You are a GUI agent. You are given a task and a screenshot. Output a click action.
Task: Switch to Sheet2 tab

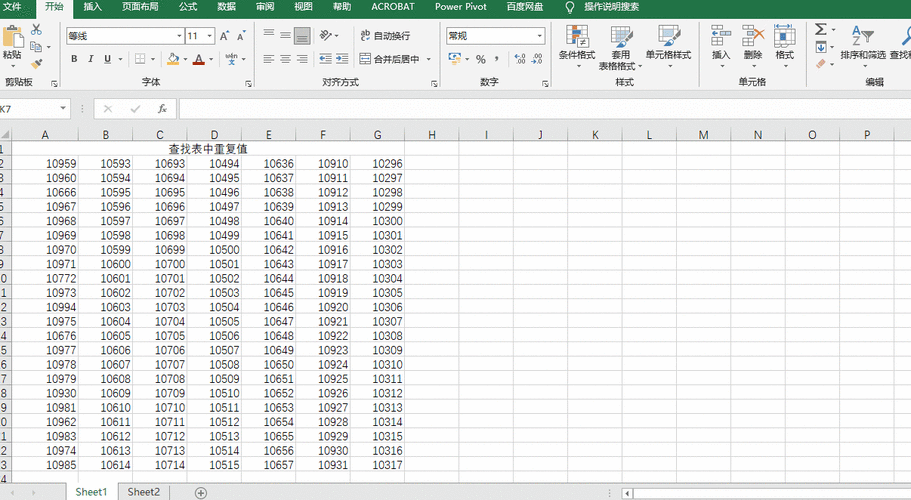click(144, 492)
